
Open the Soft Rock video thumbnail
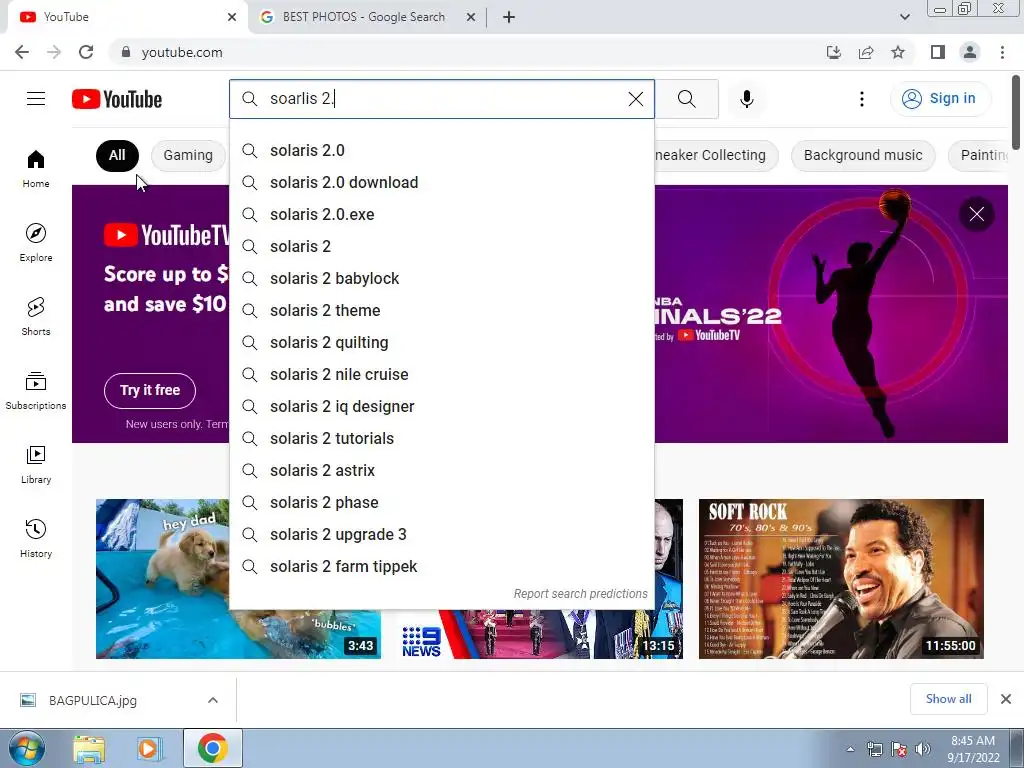[x=841, y=579]
